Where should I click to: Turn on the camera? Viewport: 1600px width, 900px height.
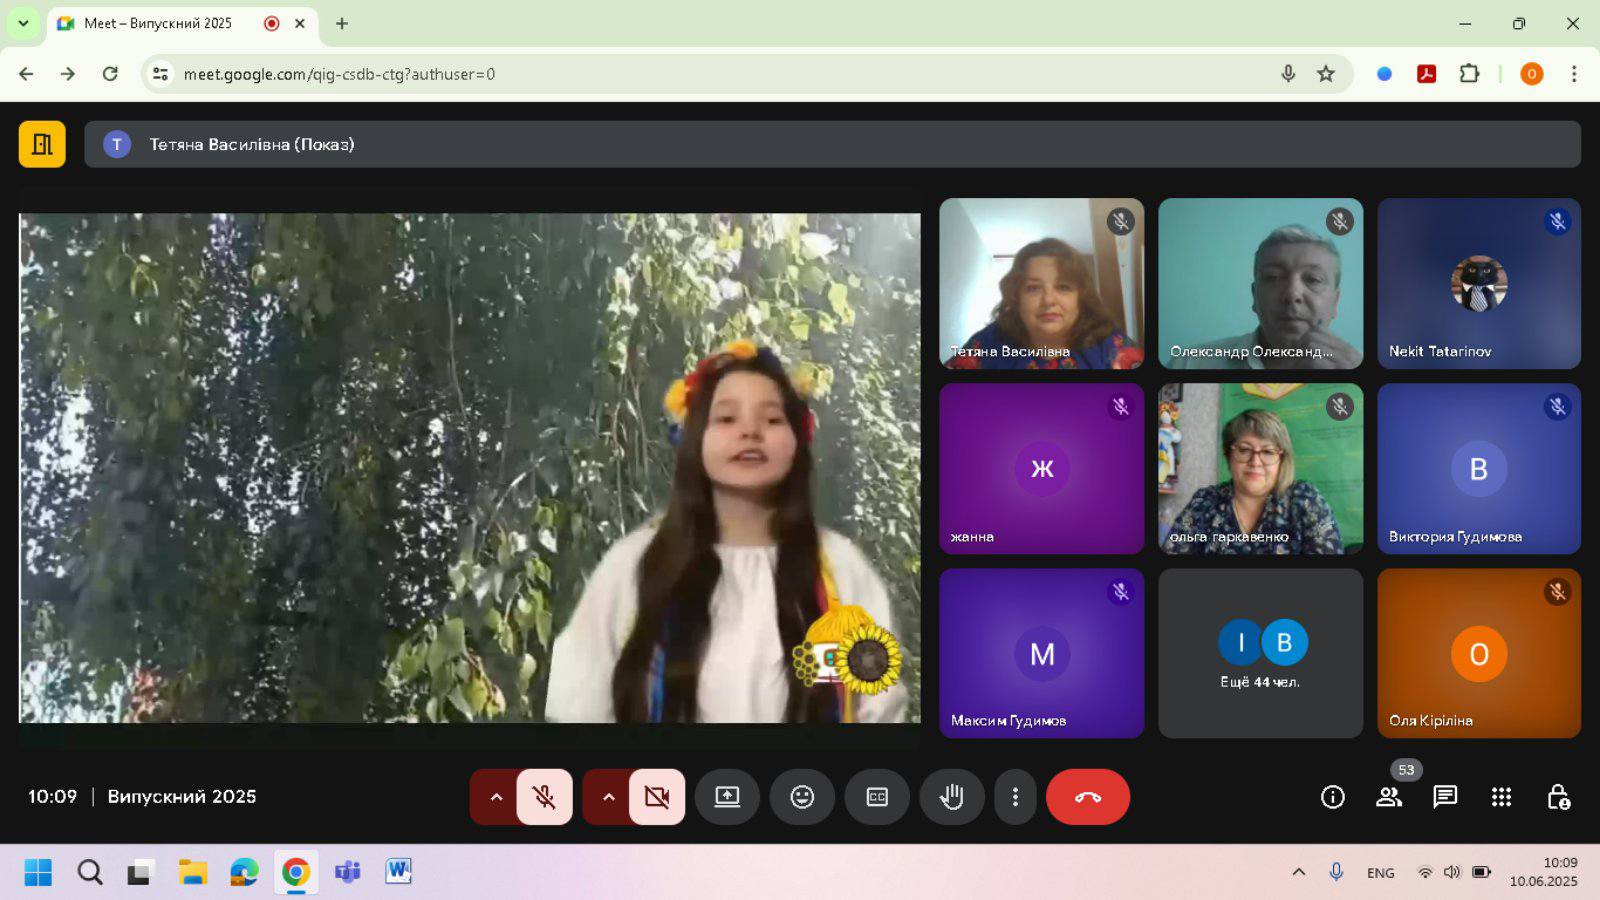(657, 797)
